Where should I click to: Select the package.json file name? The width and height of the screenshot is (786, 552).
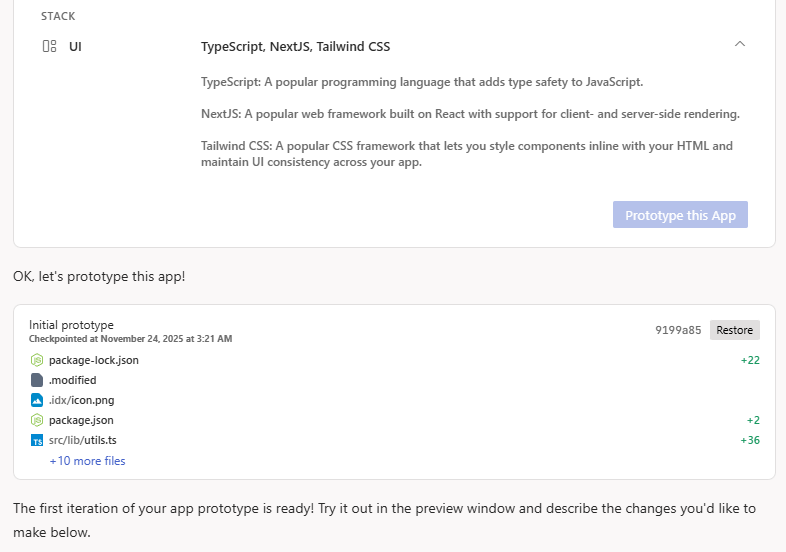81,420
